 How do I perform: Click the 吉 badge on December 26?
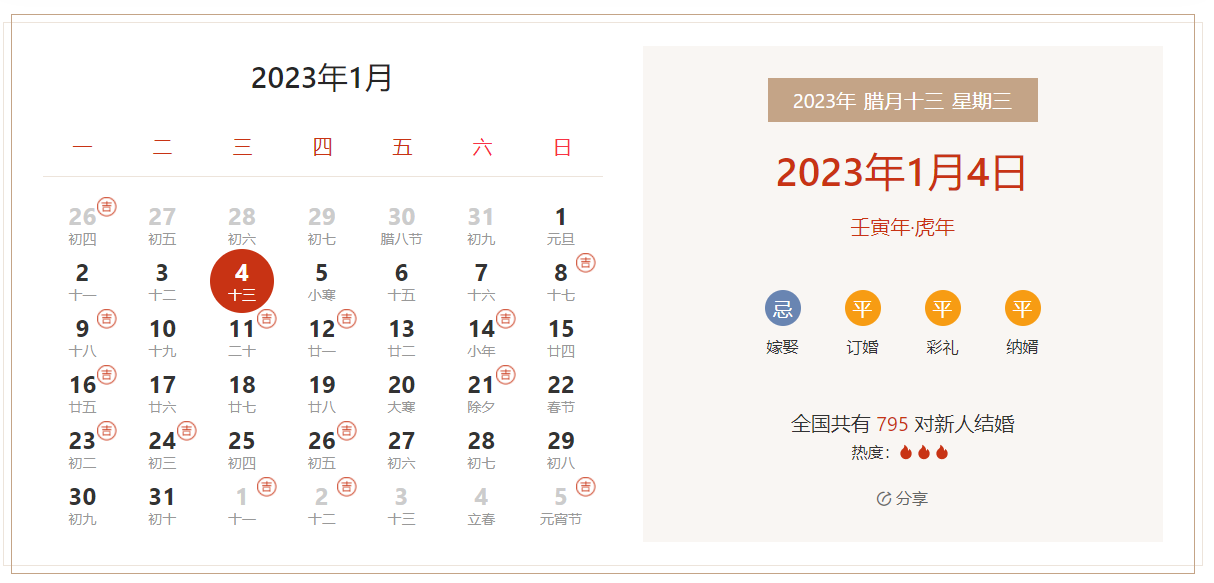[107, 207]
